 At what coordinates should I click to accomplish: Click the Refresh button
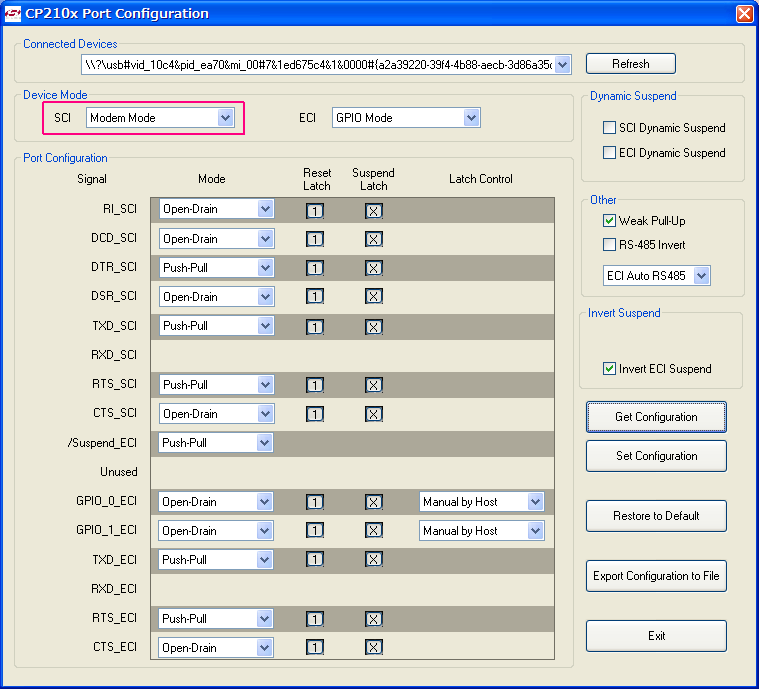[x=631, y=63]
